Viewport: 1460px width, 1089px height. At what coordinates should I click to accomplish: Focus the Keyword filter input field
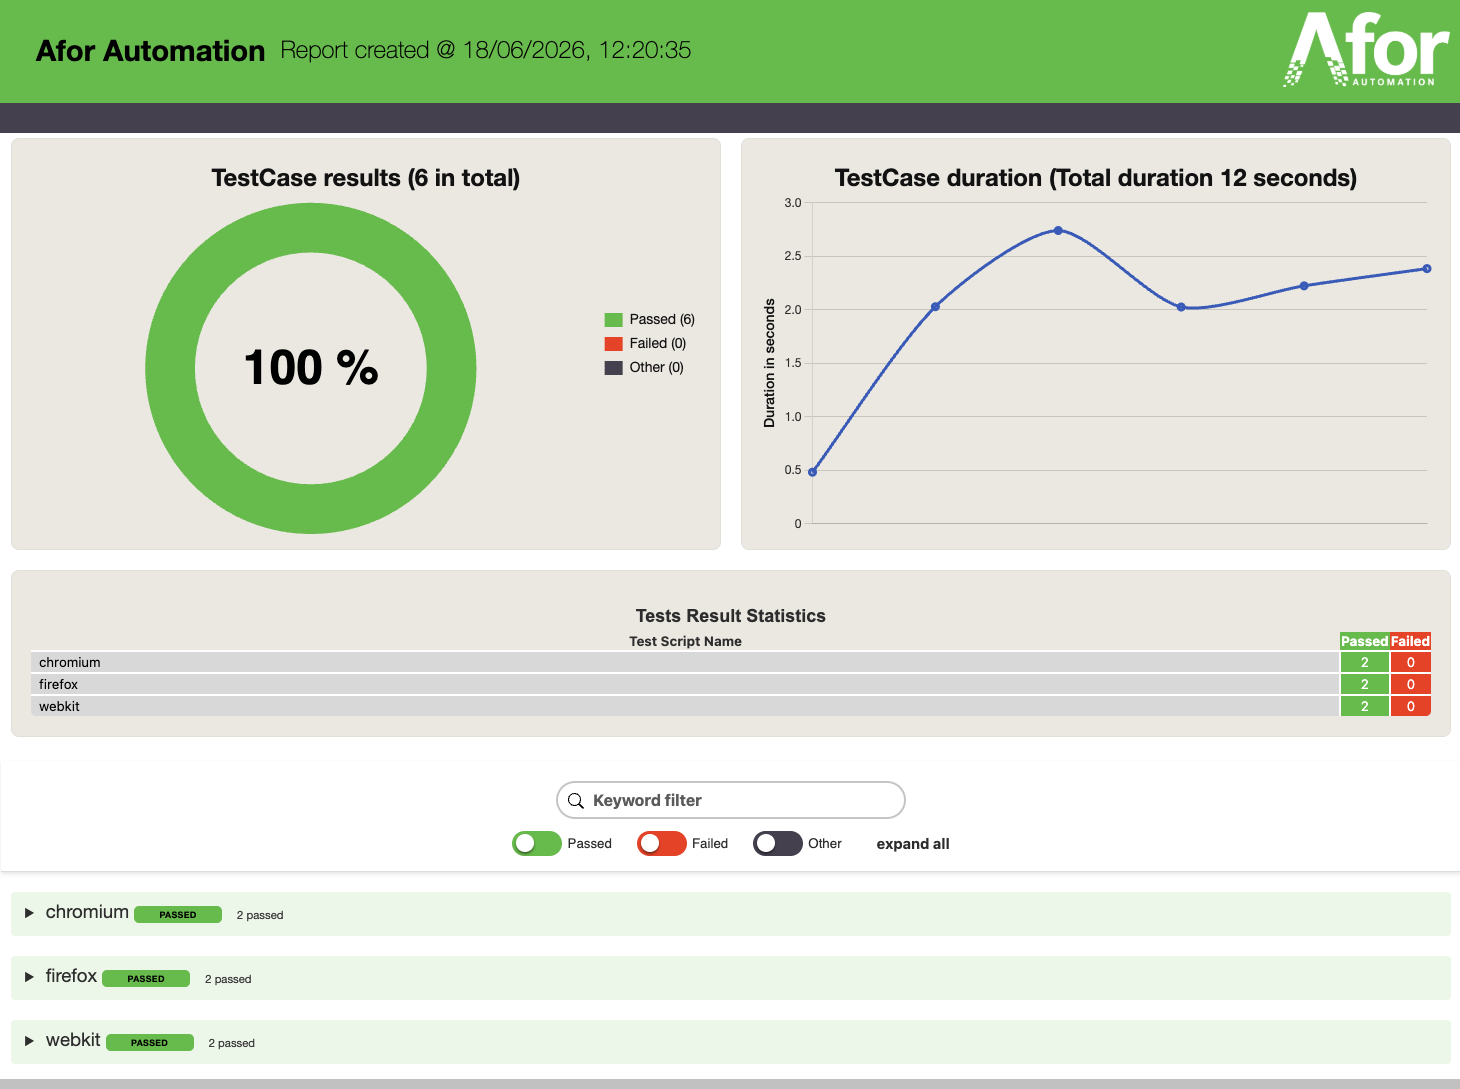pos(731,800)
